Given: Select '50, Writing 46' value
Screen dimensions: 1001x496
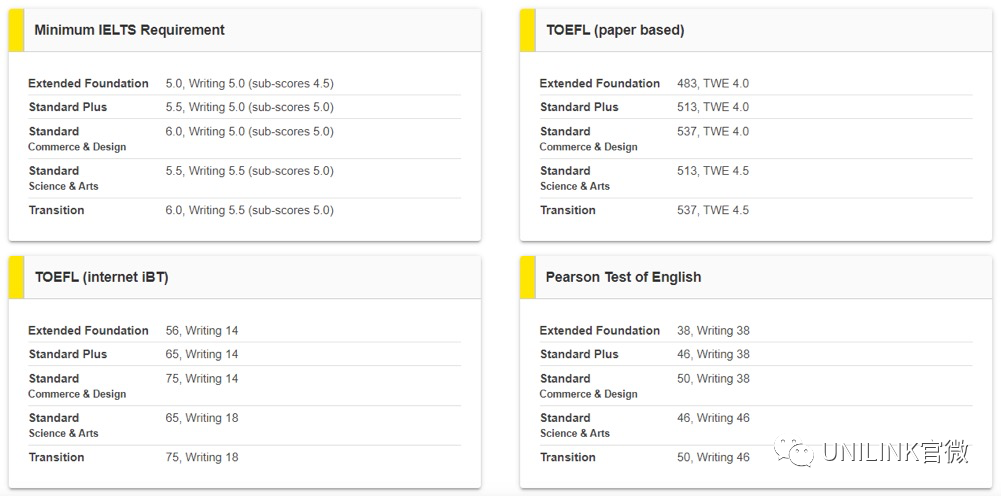Looking at the screenshot, I should [713, 458].
